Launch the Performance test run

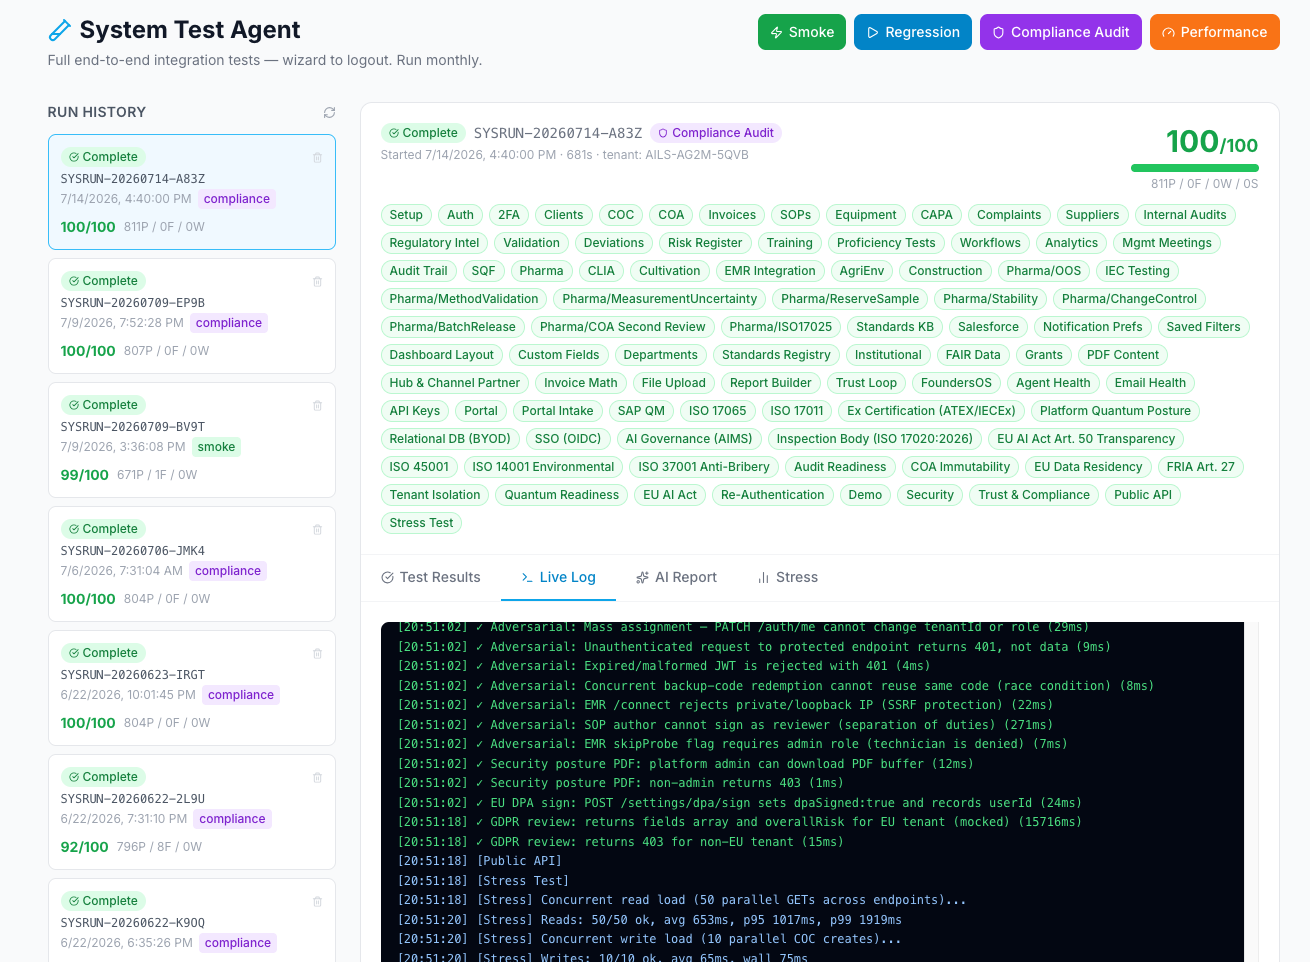[1215, 32]
